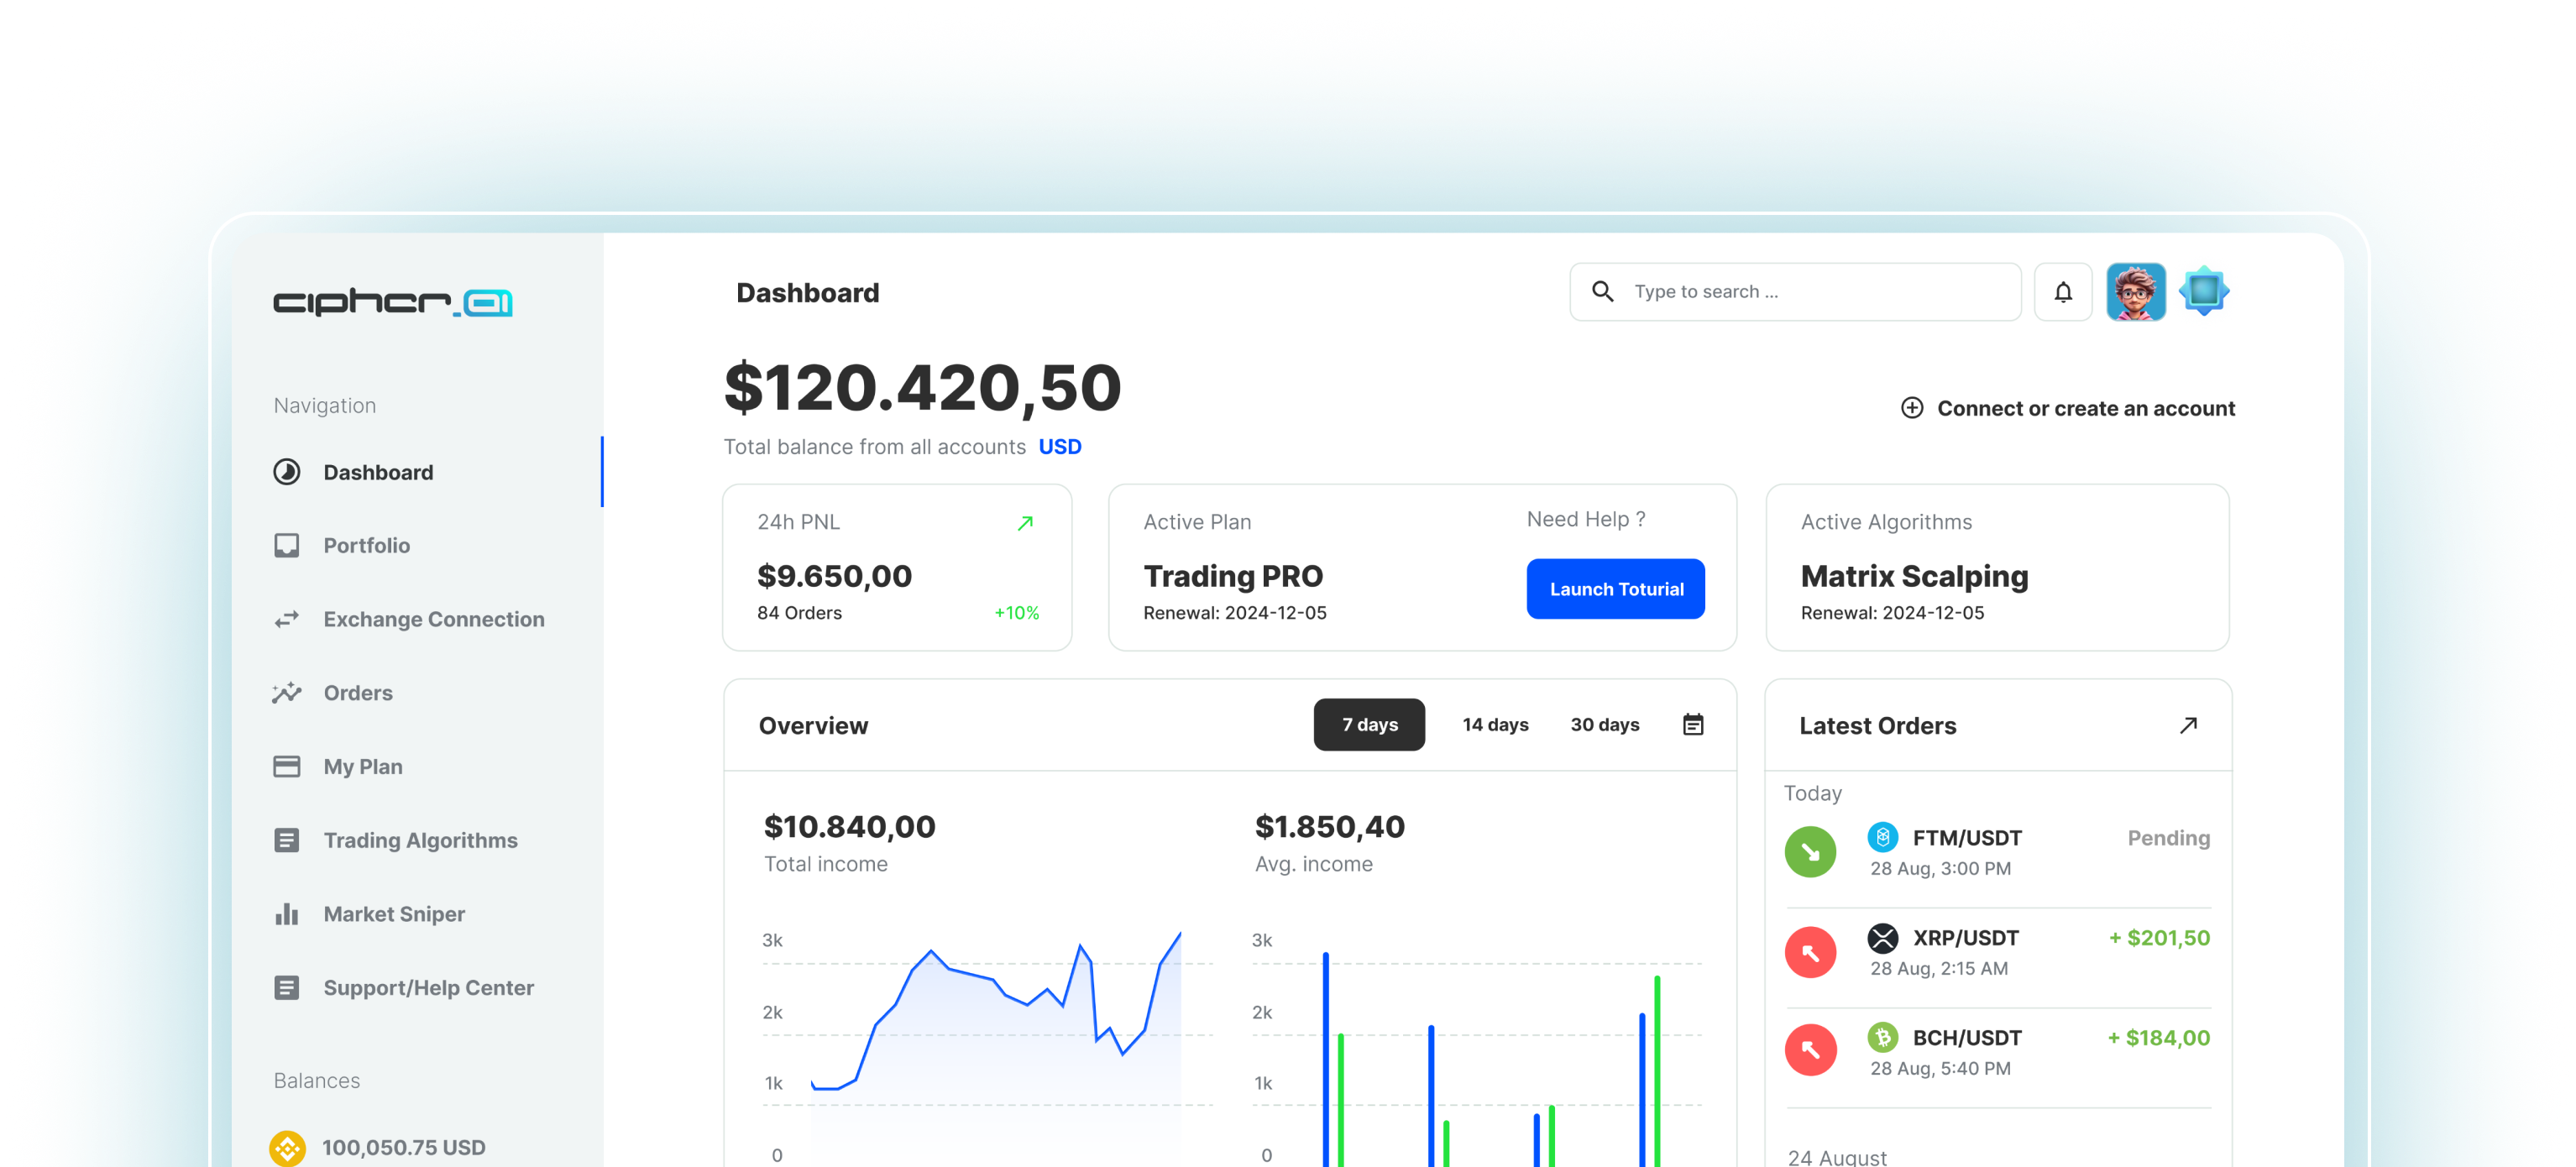Viewport: 2576px width, 1167px height.
Task: Switch overview to 14 days
Action: tap(1495, 725)
